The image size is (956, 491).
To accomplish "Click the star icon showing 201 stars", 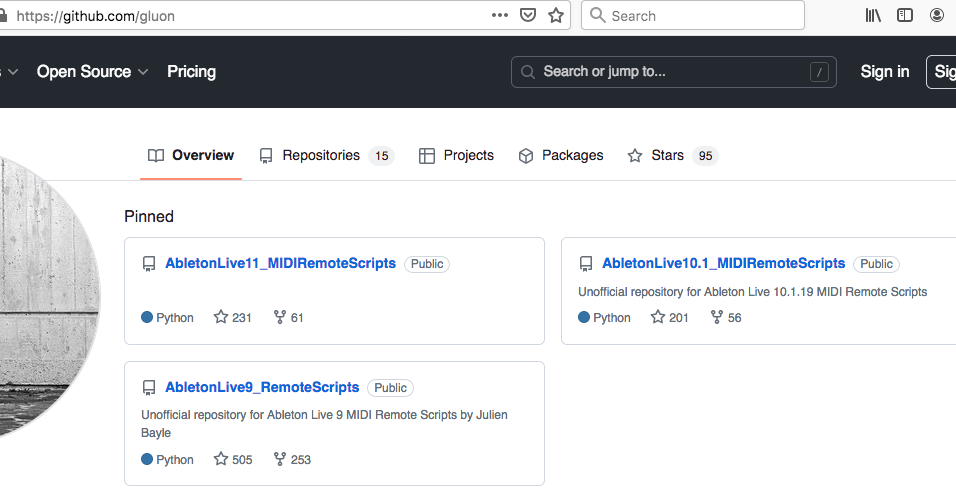I will pos(657,317).
